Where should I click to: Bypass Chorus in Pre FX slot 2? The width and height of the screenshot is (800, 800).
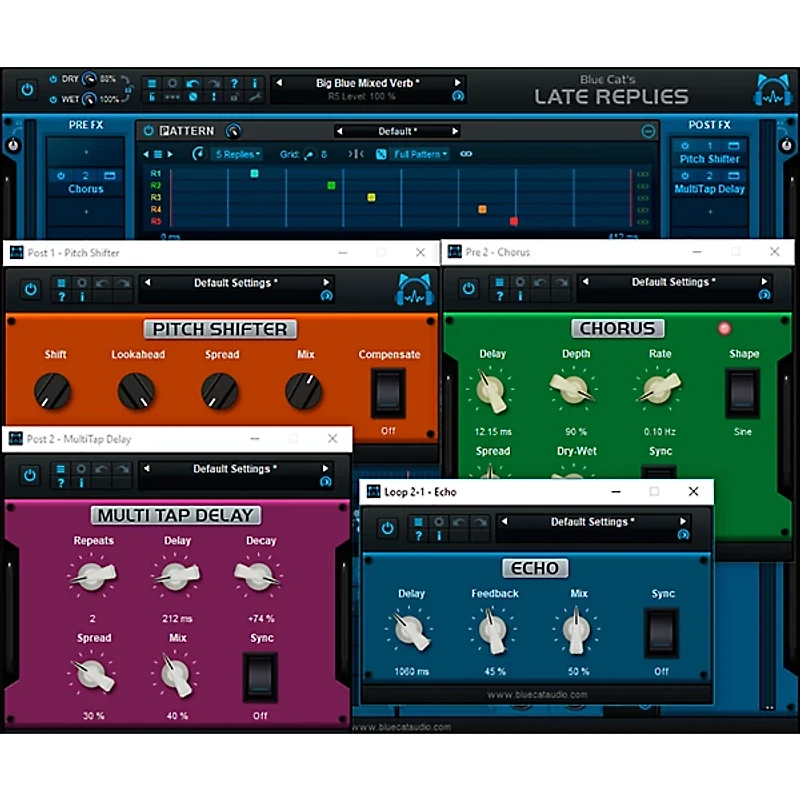coord(61,176)
